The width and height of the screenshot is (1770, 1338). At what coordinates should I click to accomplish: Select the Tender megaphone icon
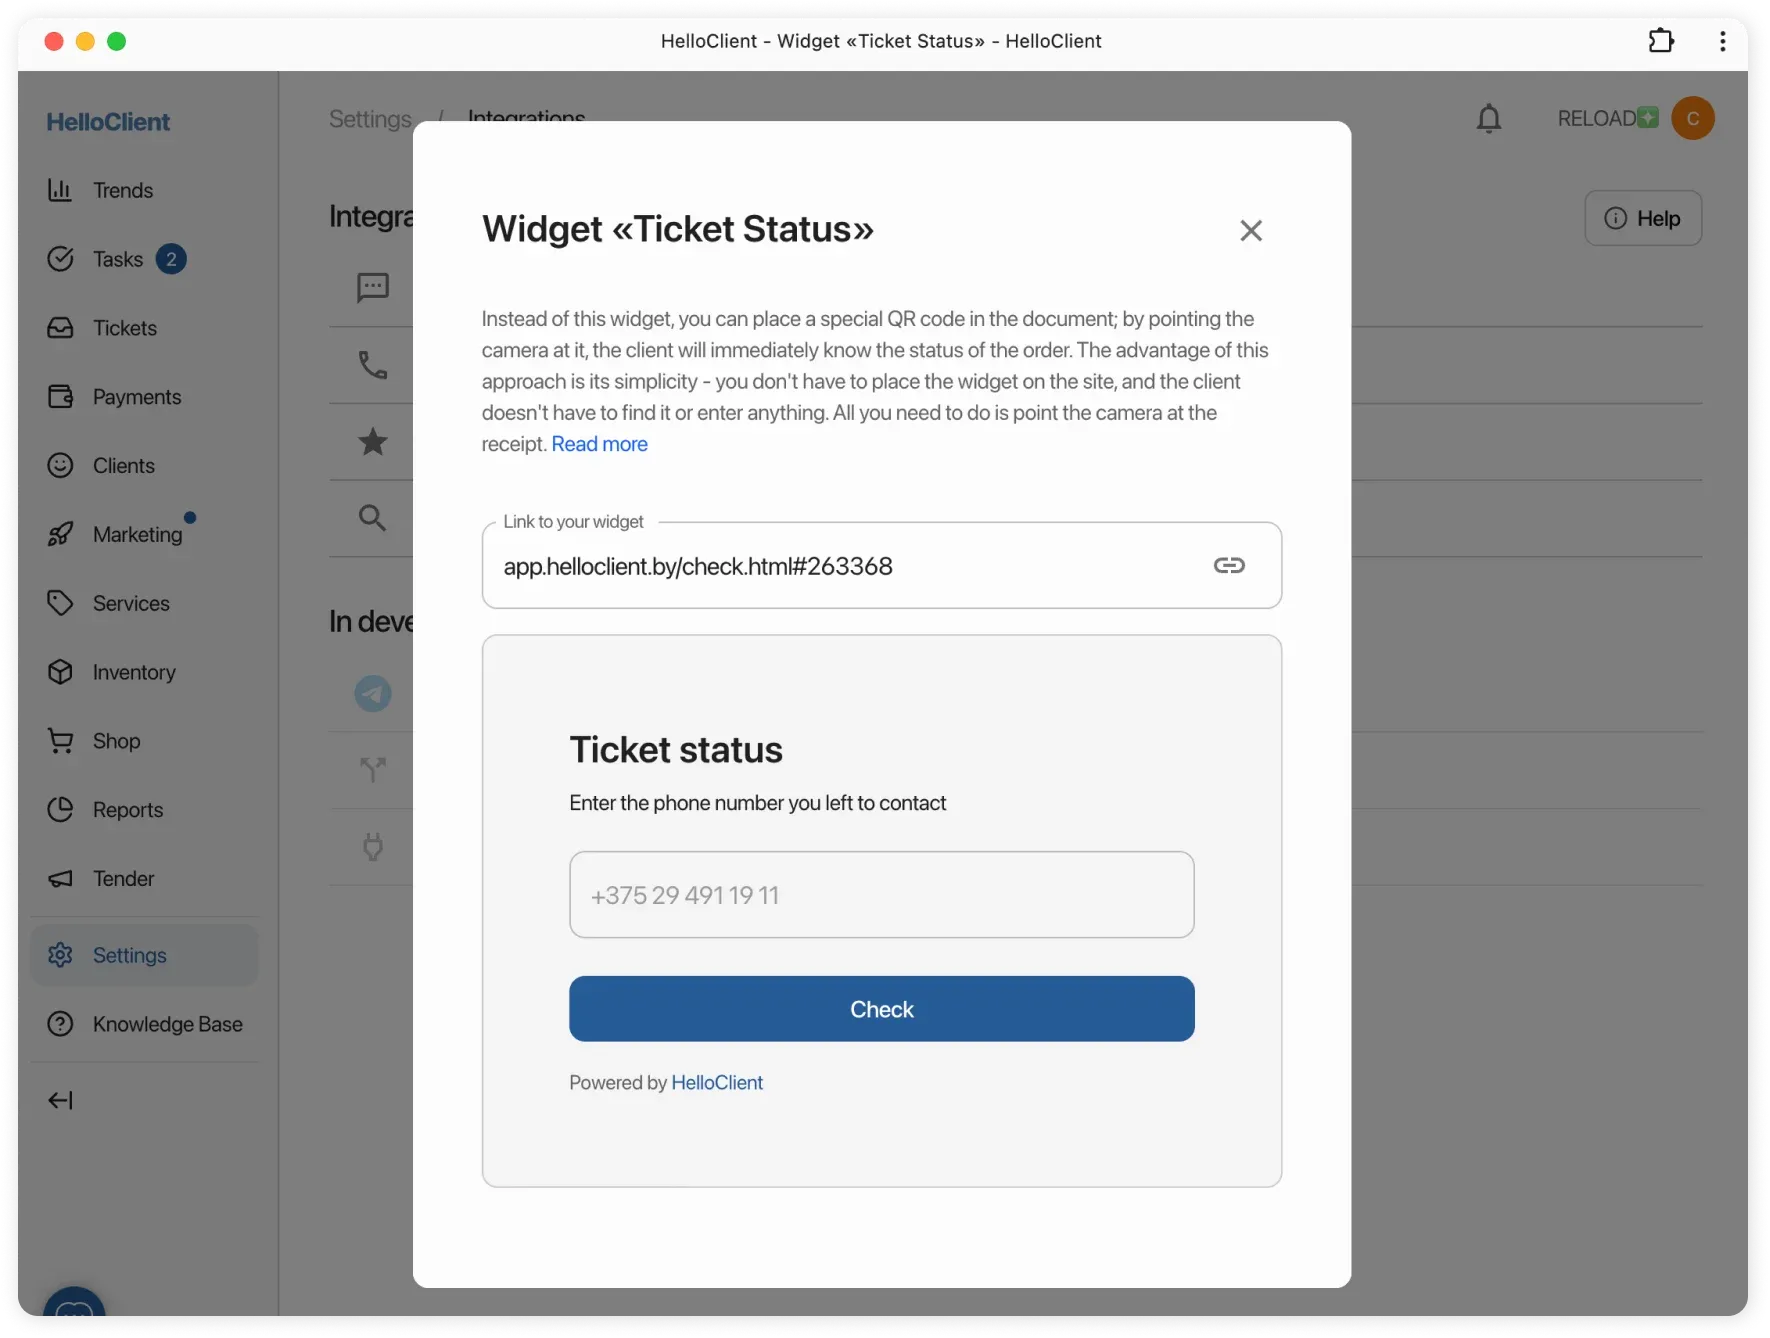click(61, 879)
